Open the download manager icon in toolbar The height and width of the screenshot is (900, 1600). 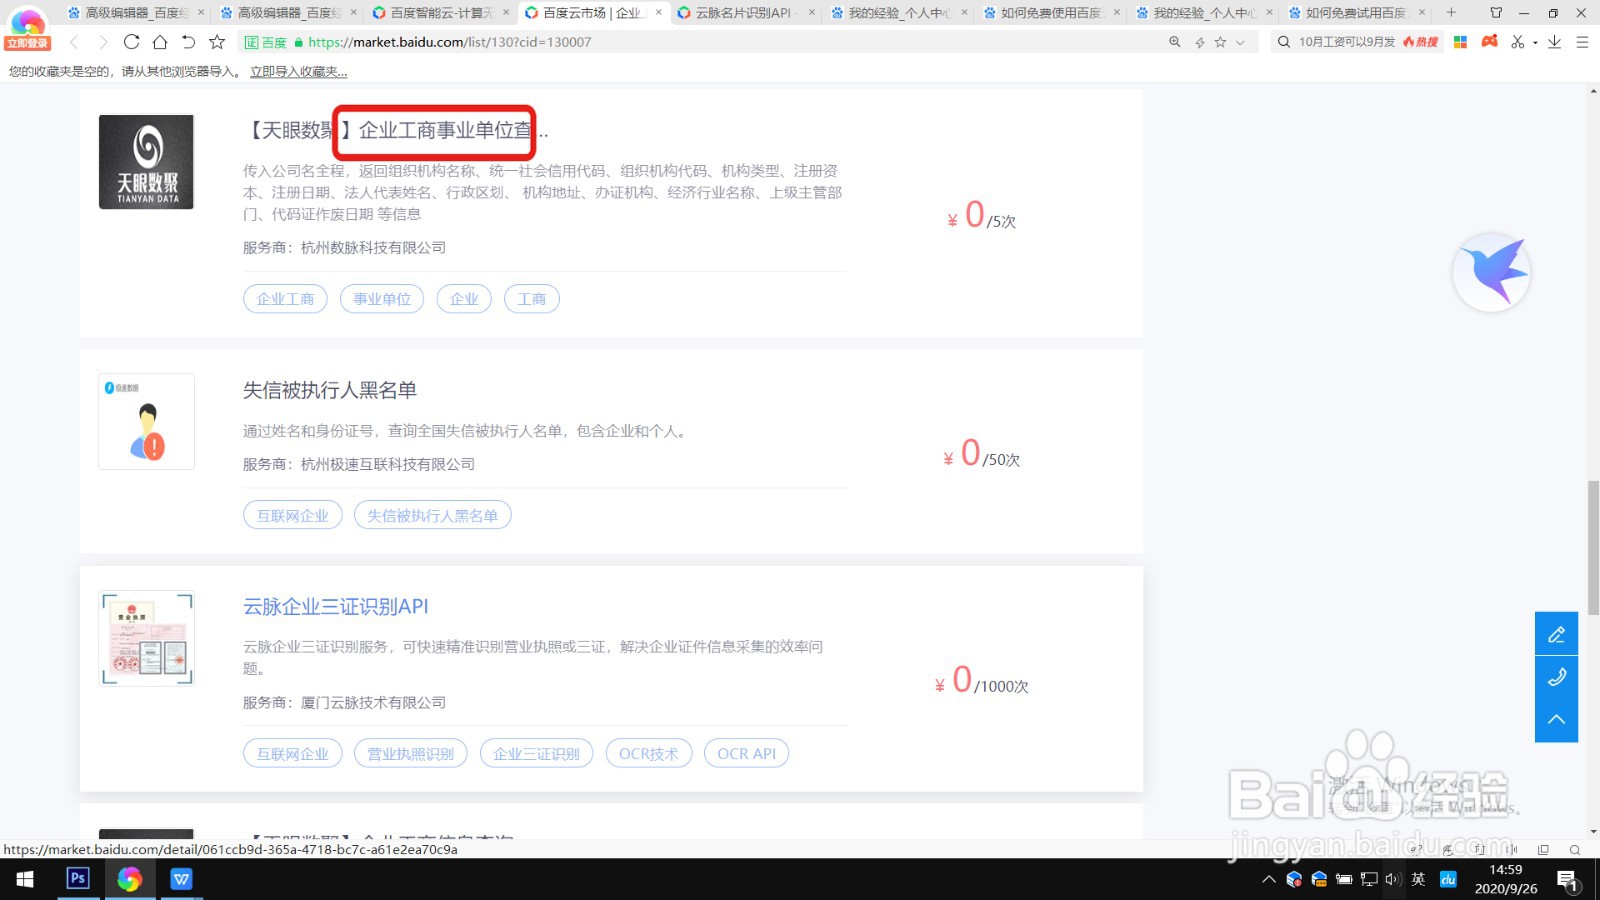click(1552, 42)
